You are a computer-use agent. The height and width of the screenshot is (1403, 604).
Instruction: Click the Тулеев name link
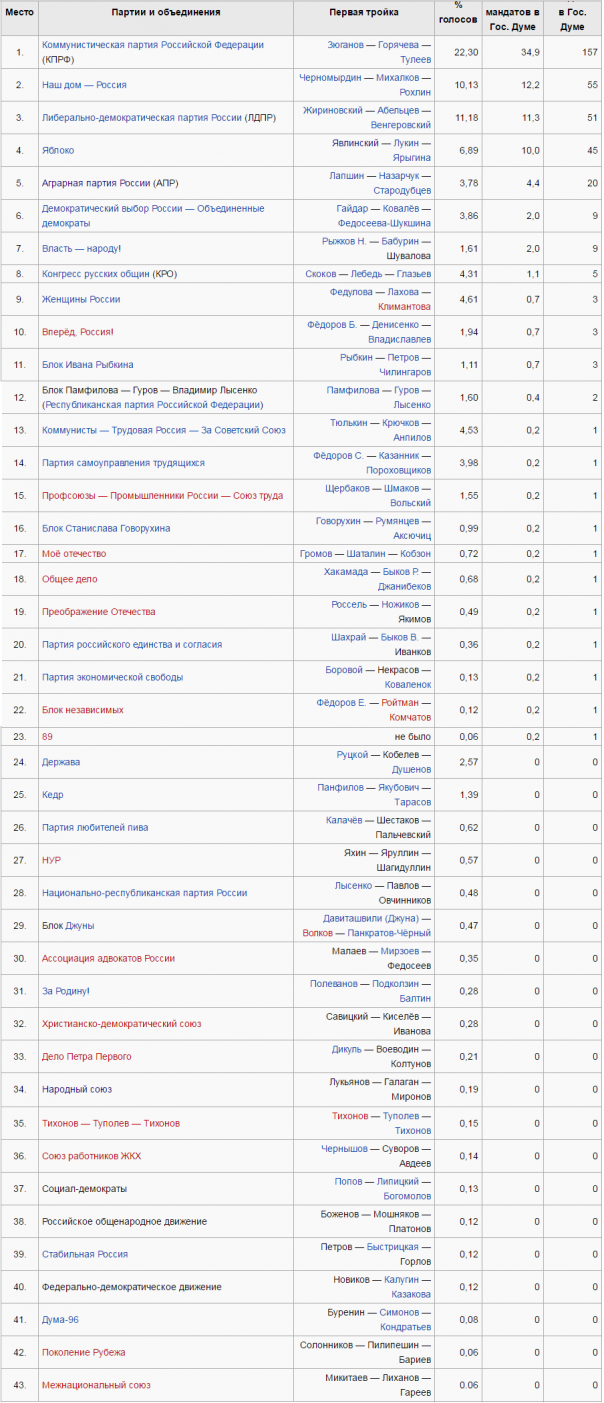point(415,60)
